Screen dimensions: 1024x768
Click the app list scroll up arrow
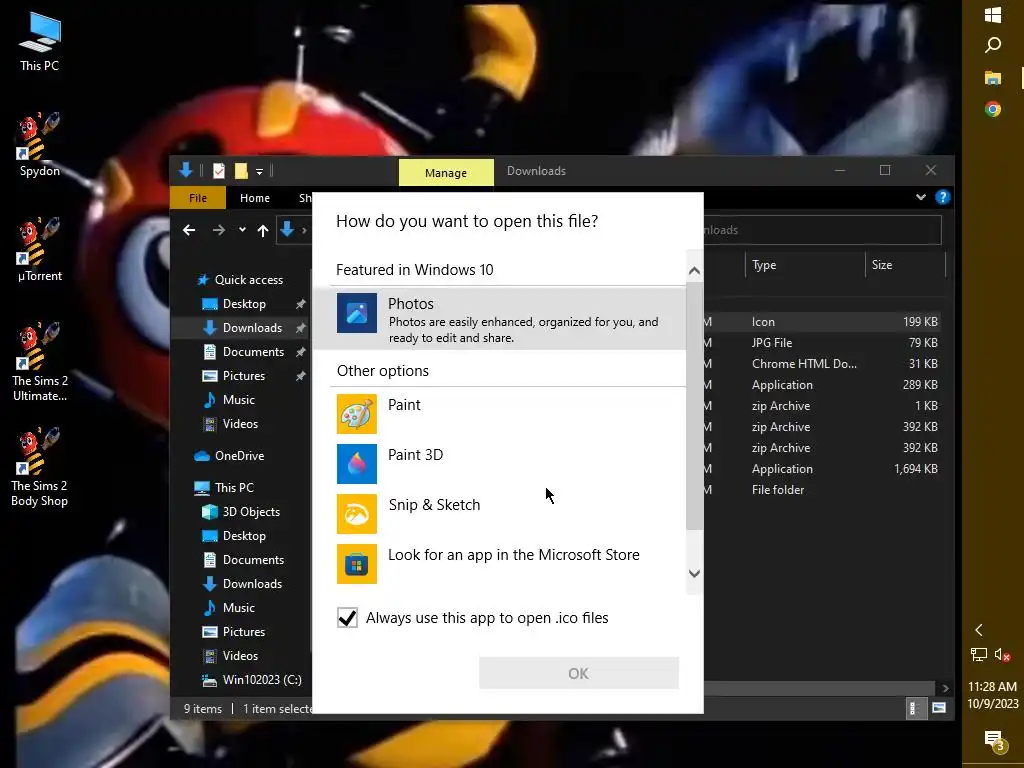[694, 270]
